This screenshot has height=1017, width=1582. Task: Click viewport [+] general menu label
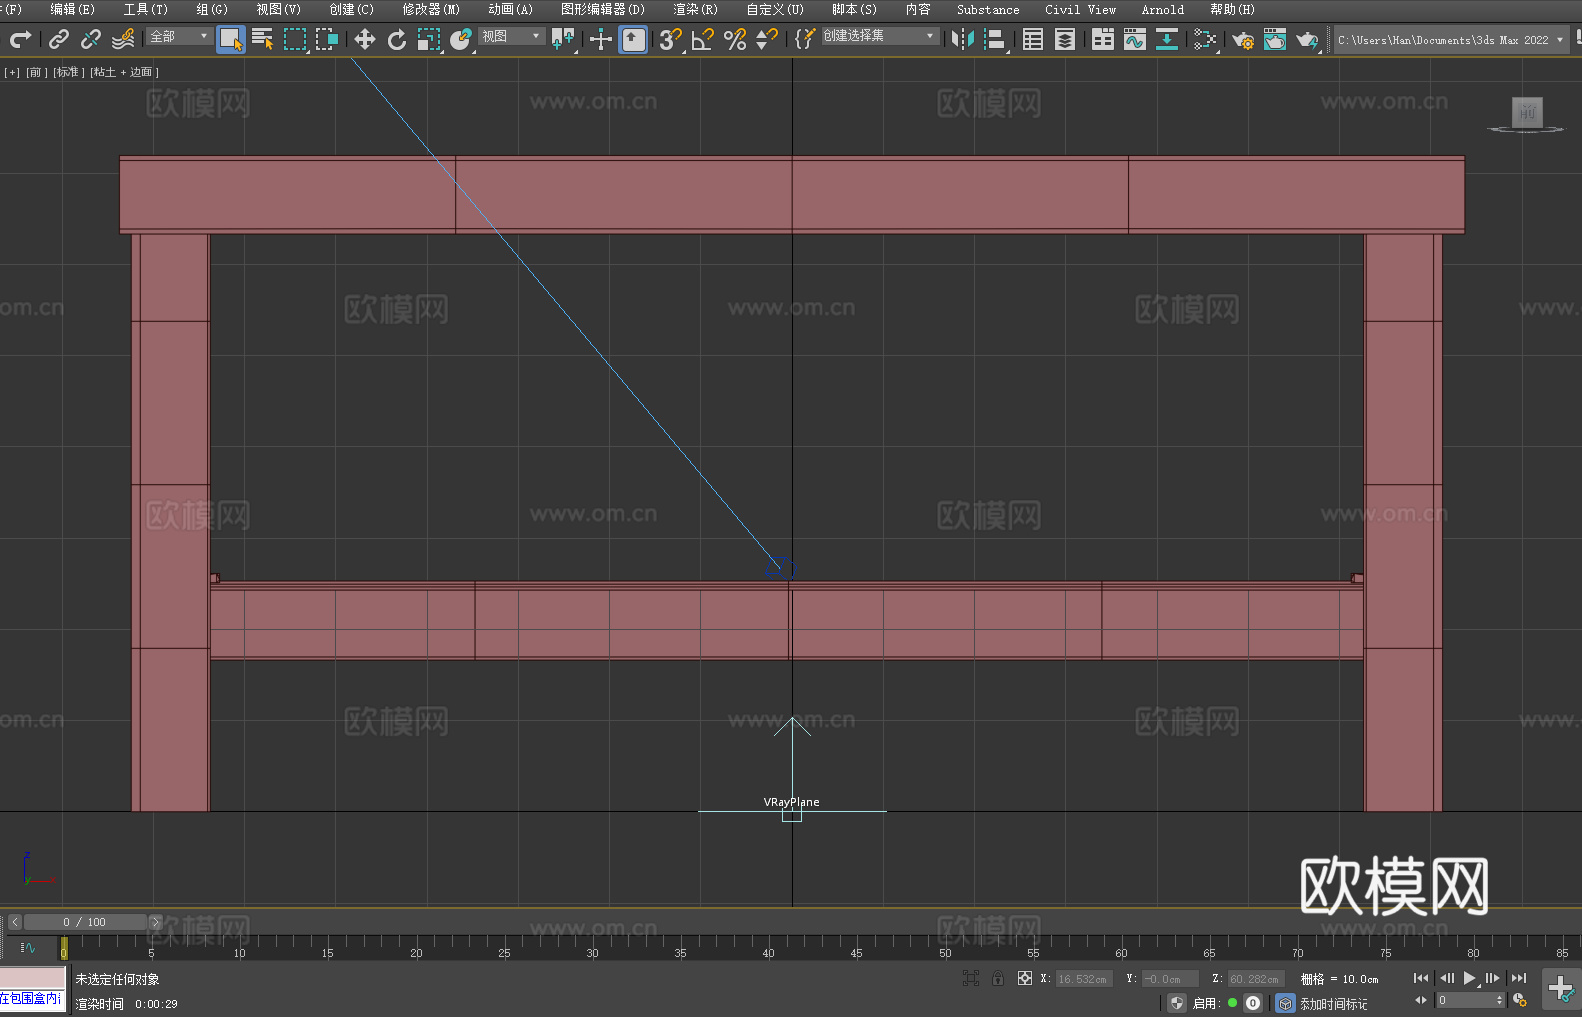(x=12, y=72)
